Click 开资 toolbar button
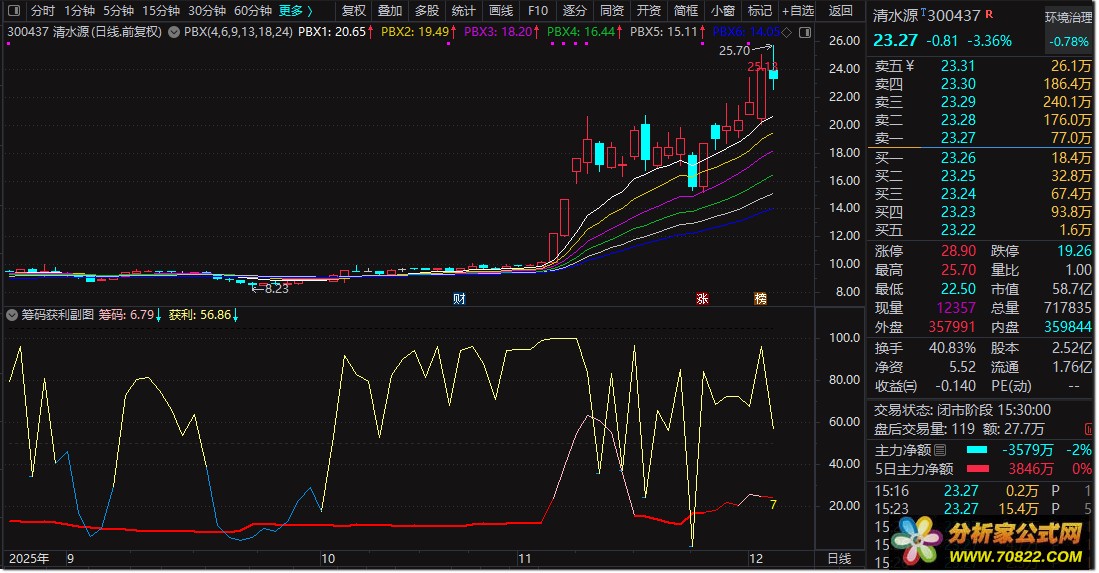 point(648,11)
